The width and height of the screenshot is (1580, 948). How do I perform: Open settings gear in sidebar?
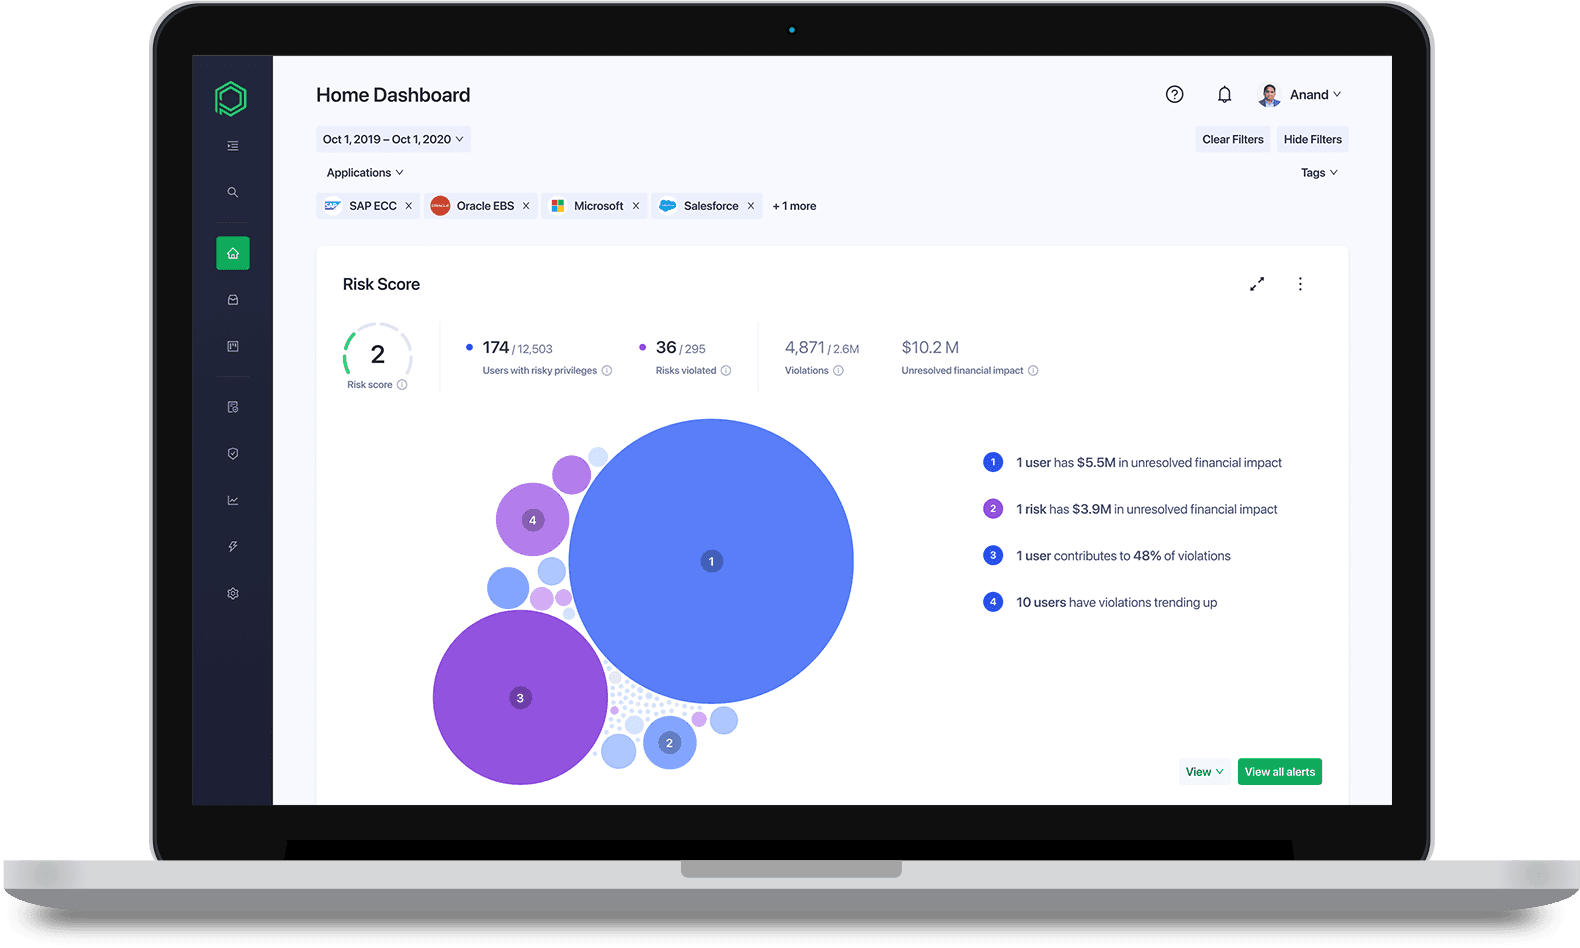click(x=232, y=594)
